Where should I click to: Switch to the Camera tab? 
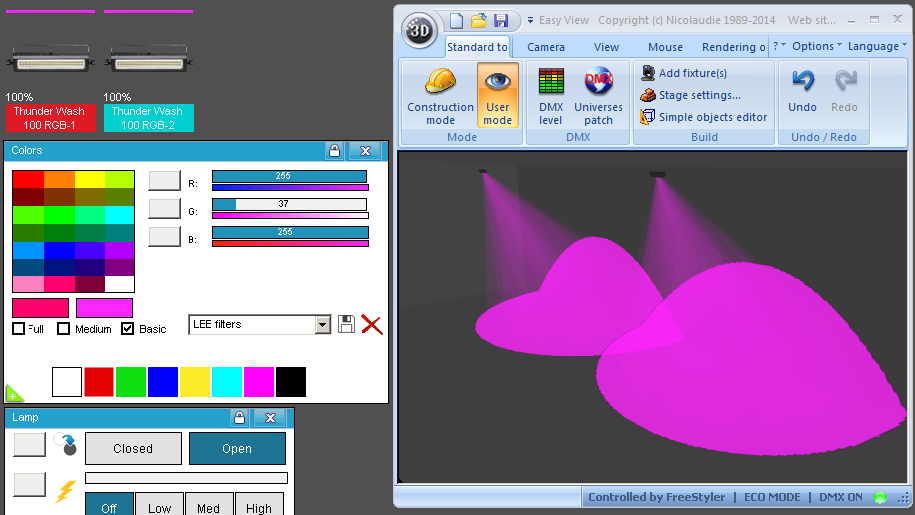(546, 47)
